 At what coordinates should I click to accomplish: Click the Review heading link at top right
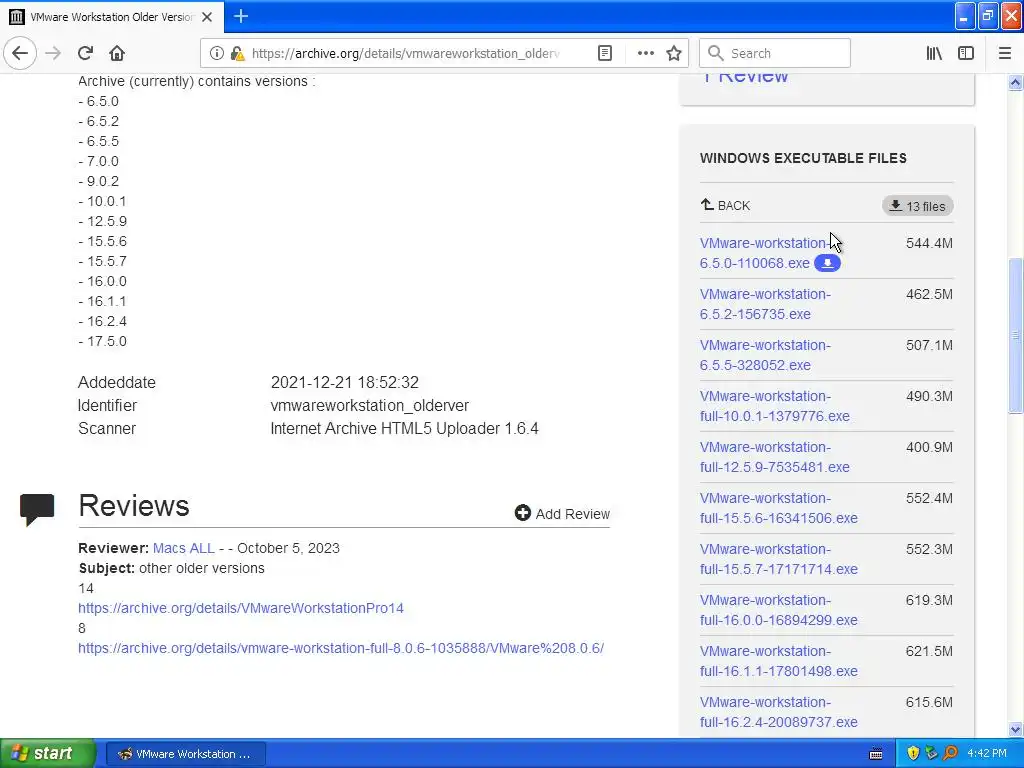[x=745, y=77]
